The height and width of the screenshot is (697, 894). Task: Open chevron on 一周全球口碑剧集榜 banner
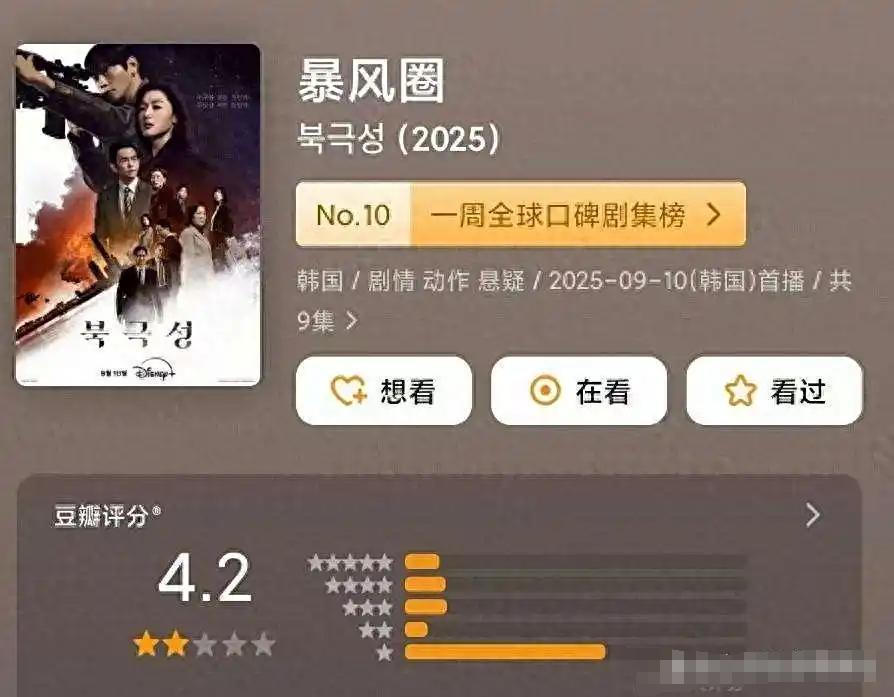[x=714, y=214]
